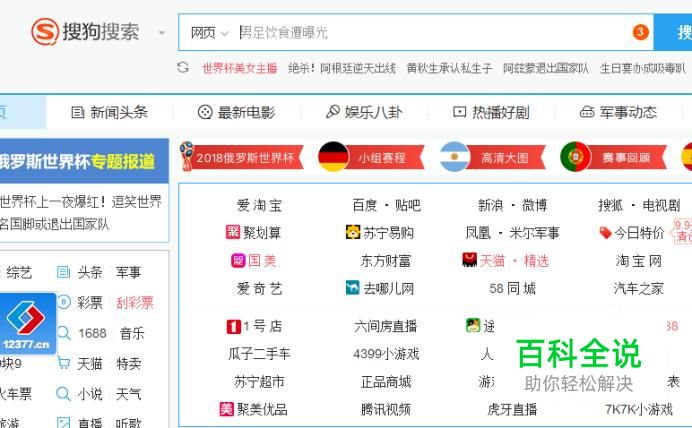The height and width of the screenshot is (428, 692).
Task: Open 赛事回顾 with the Portugal flag
Action: click(613, 157)
